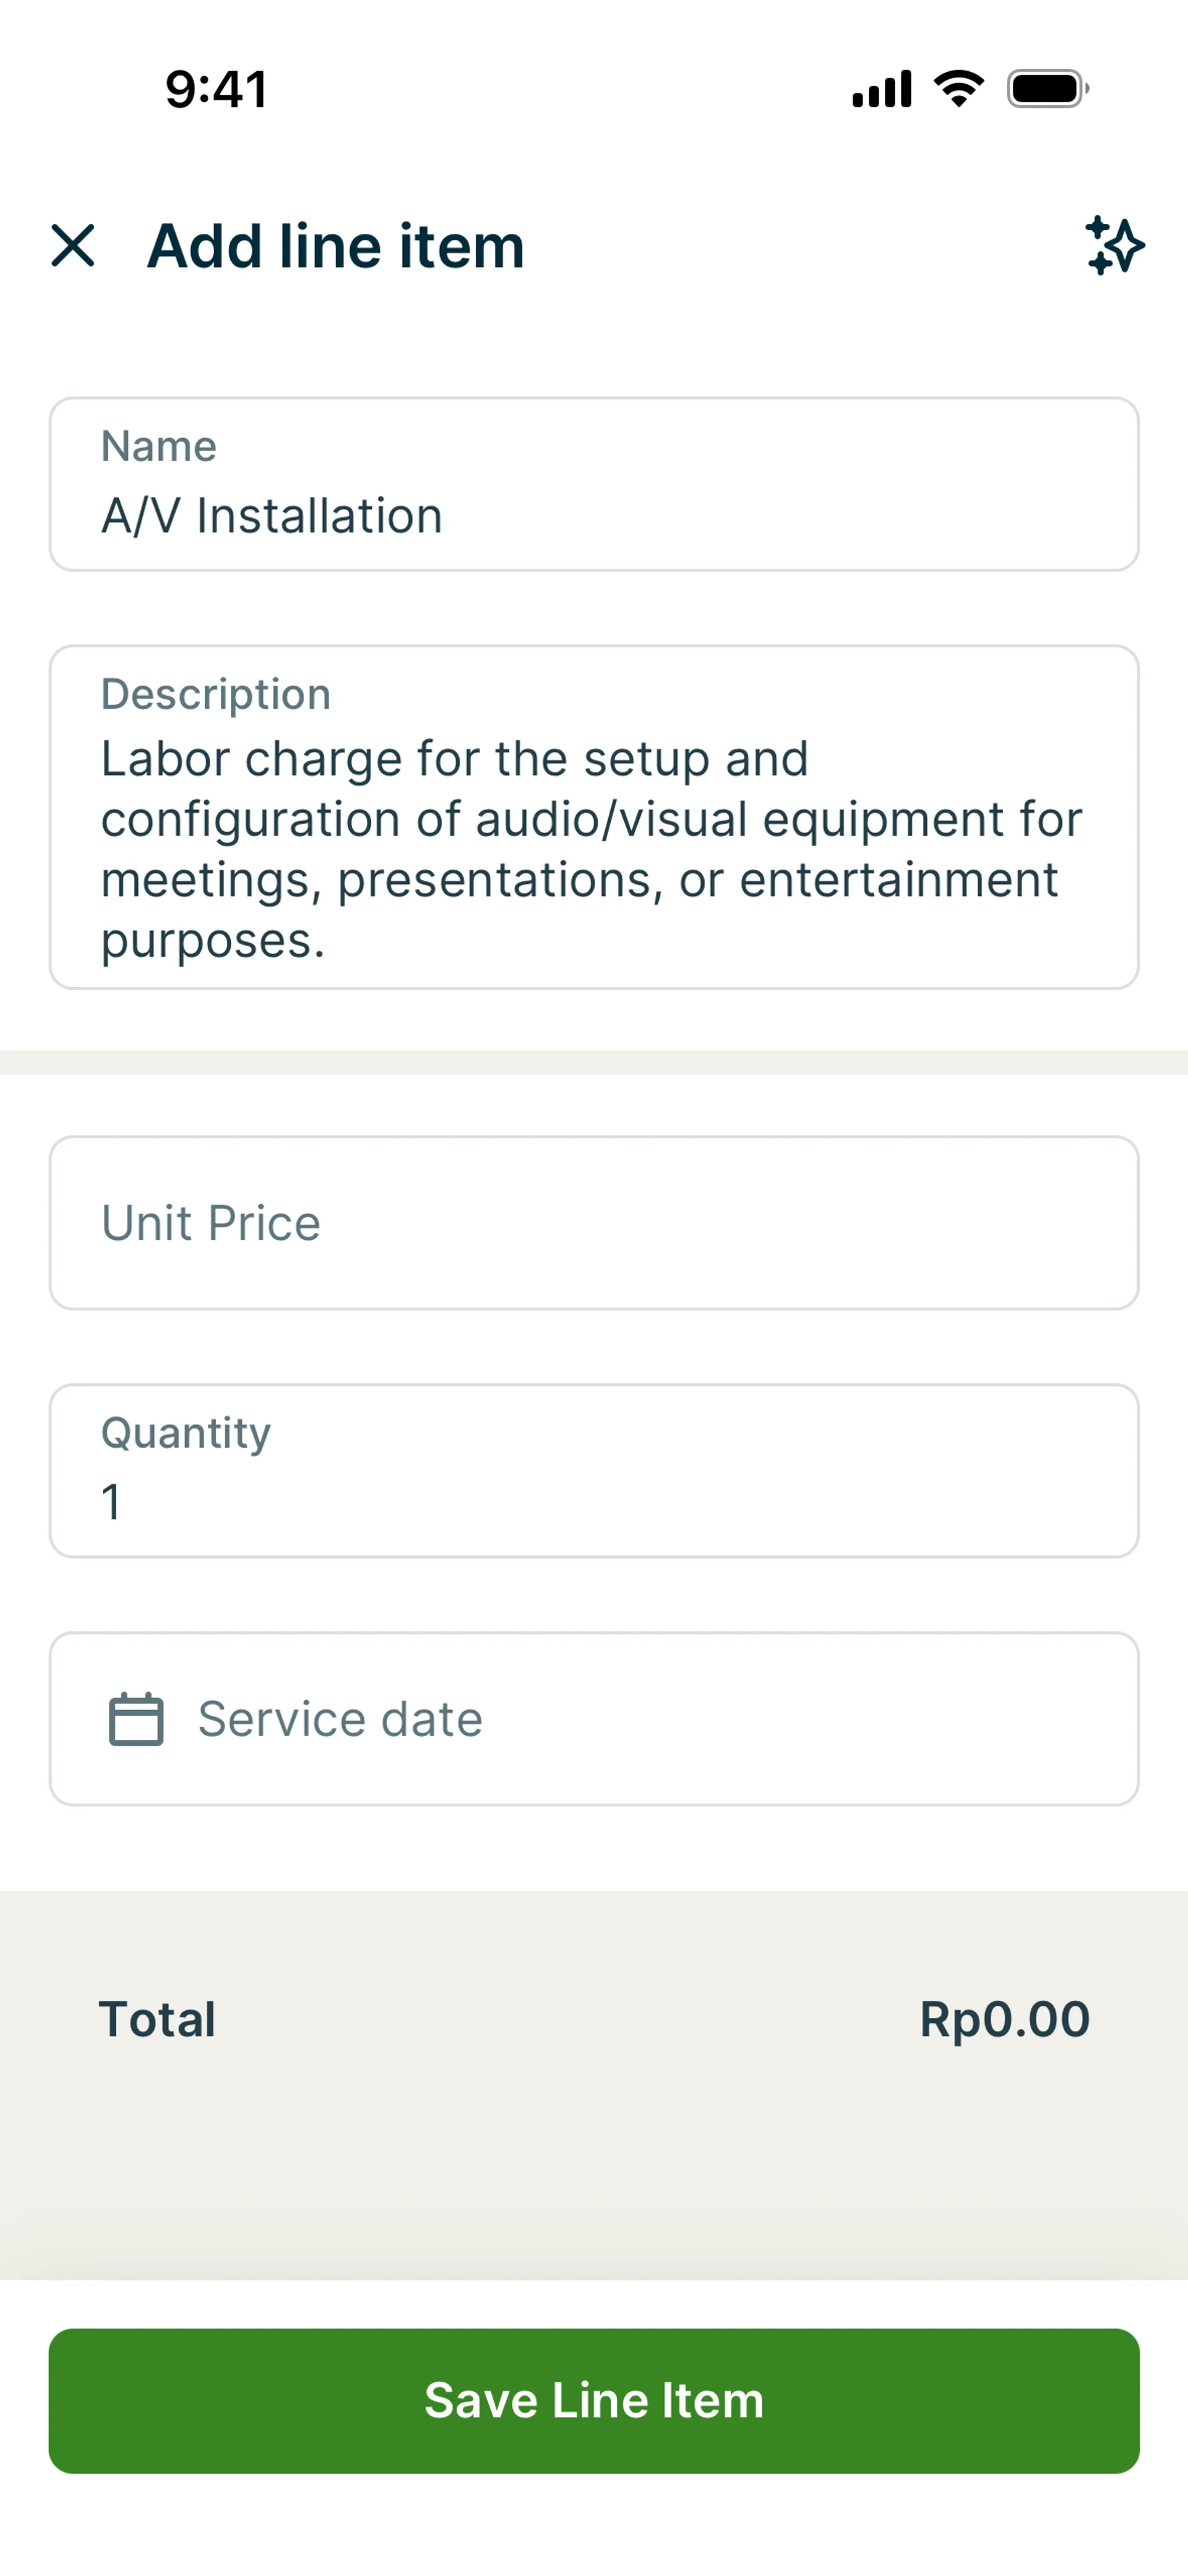Click the word 'purposes.' in description
The width and height of the screenshot is (1188, 2576).
[213, 941]
